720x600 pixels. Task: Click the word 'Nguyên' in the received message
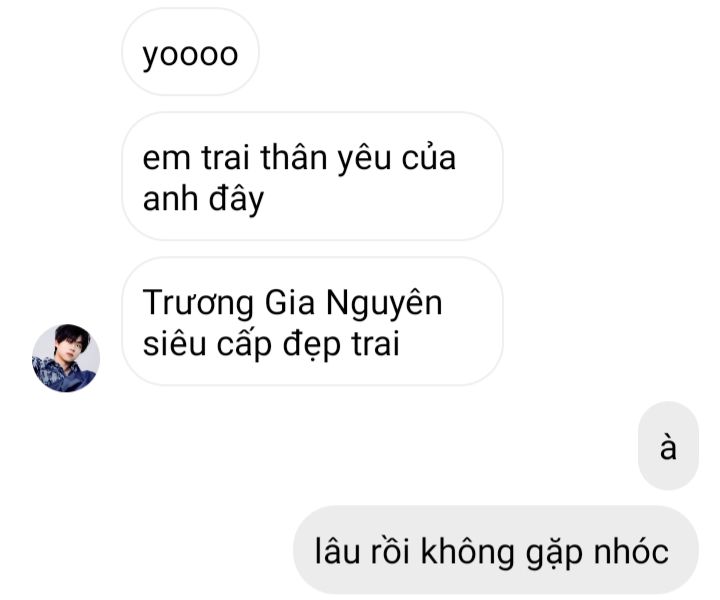pos(384,303)
